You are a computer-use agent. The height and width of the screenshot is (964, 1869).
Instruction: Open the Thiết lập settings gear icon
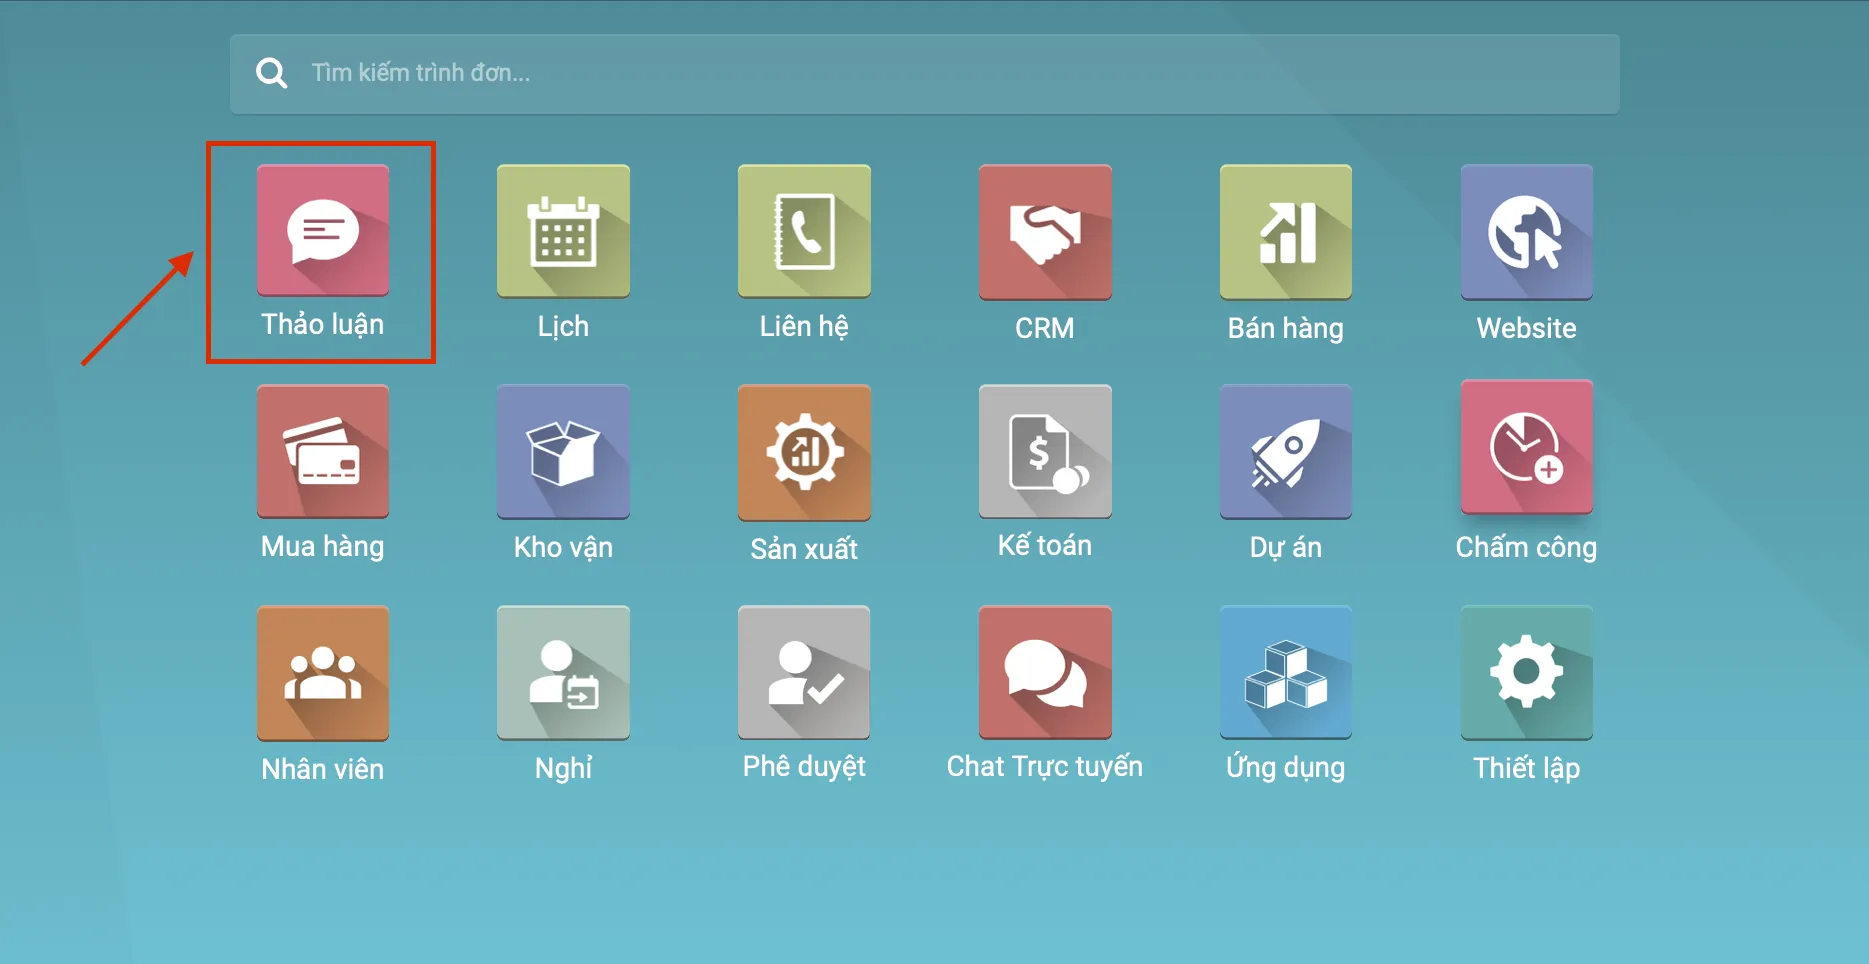click(1526, 672)
